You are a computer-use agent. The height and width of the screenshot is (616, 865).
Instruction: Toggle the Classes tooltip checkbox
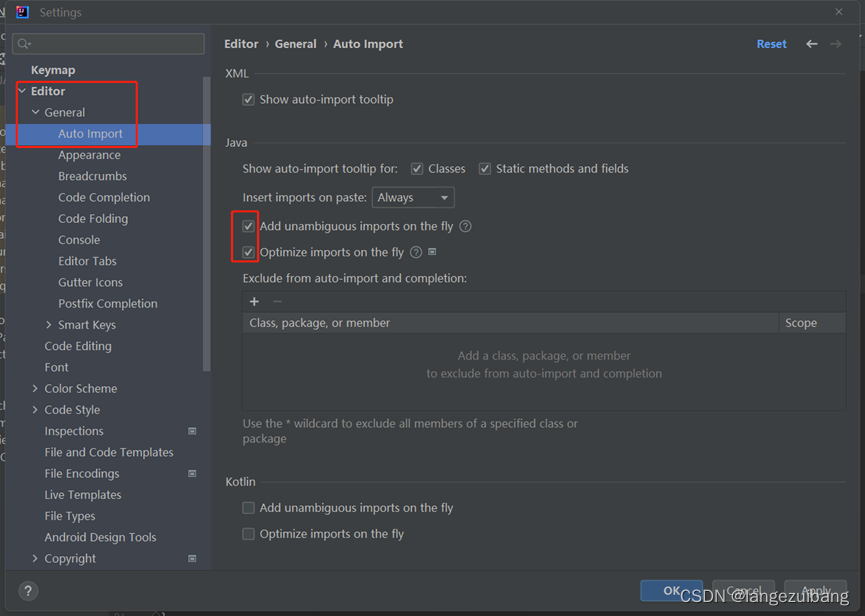tap(417, 169)
